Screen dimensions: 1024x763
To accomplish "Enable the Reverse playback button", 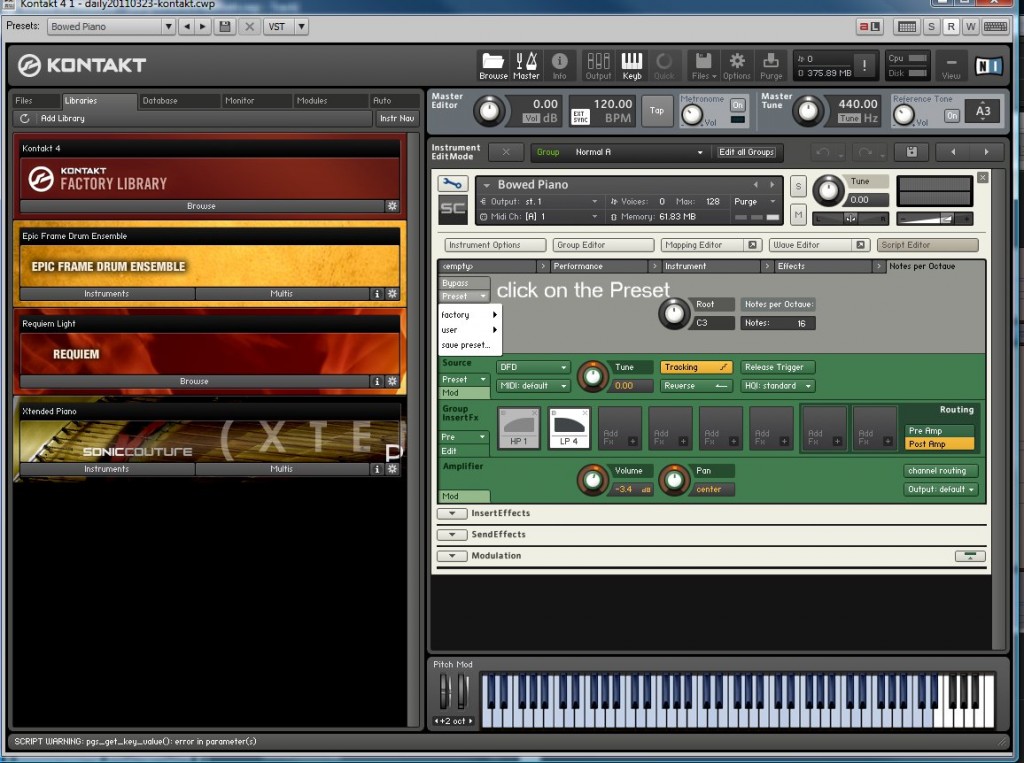I will click(696, 386).
